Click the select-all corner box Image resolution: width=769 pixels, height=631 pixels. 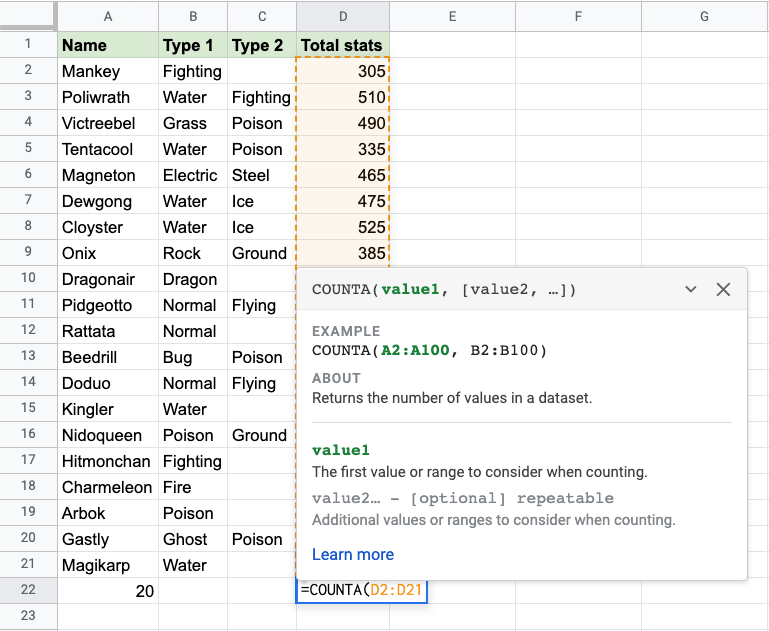[x=28, y=16]
